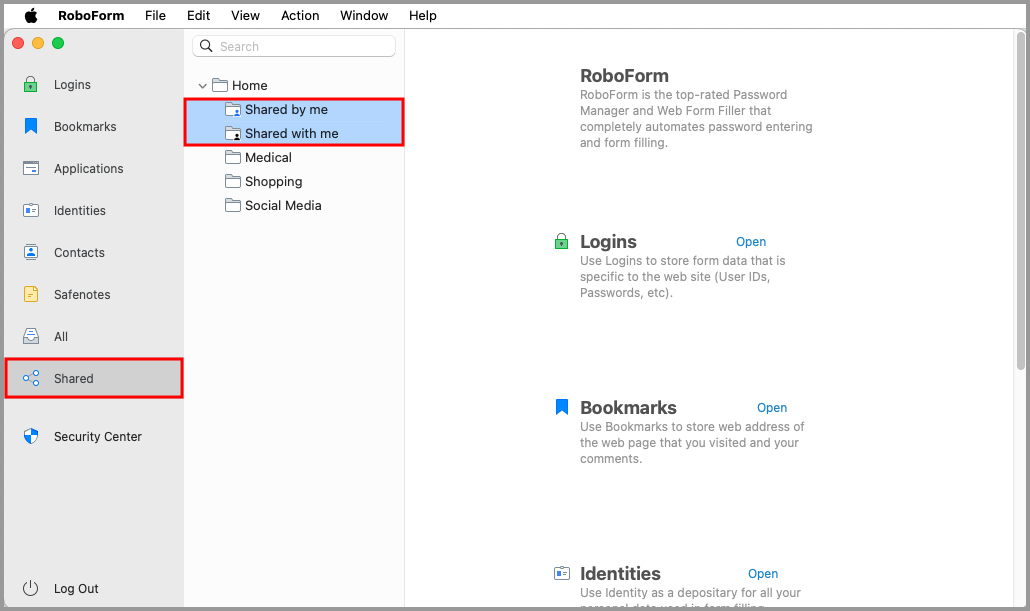Click the Bookmarks heading in main pane
The image size is (1030, 611).
coord(628,408)
